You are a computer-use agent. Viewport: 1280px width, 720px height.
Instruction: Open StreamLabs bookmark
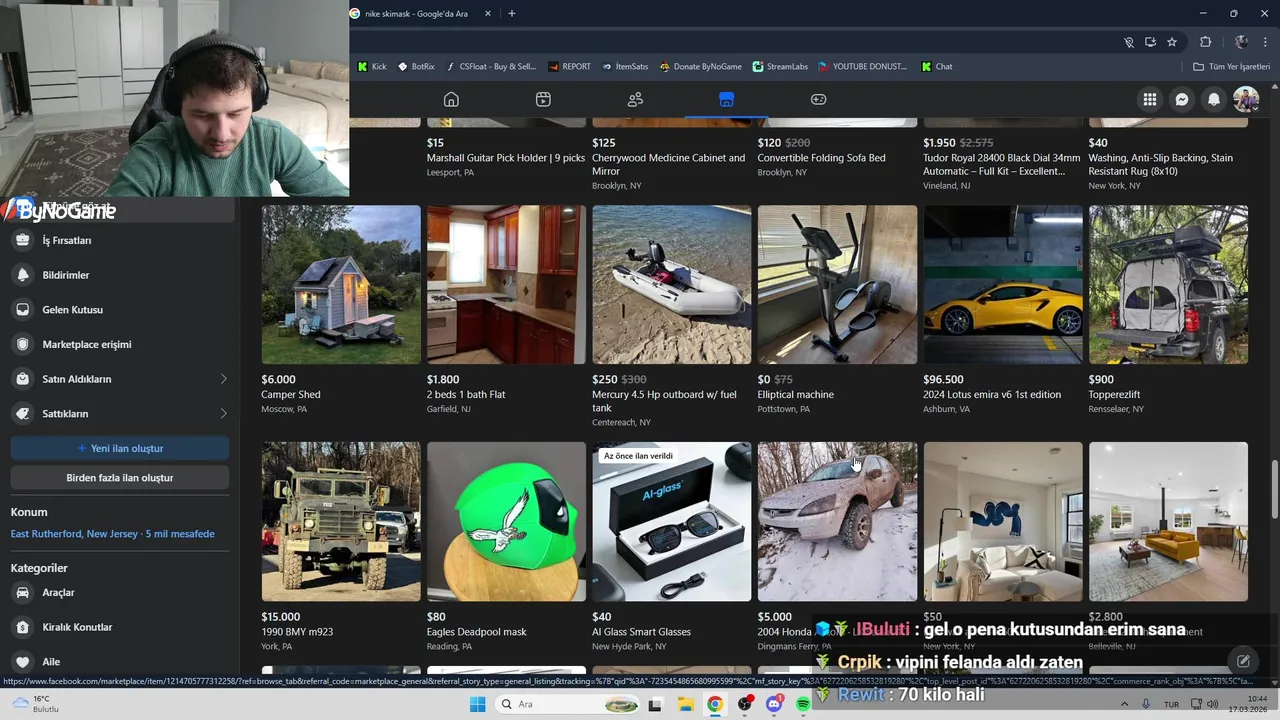(x=780, y=67)
